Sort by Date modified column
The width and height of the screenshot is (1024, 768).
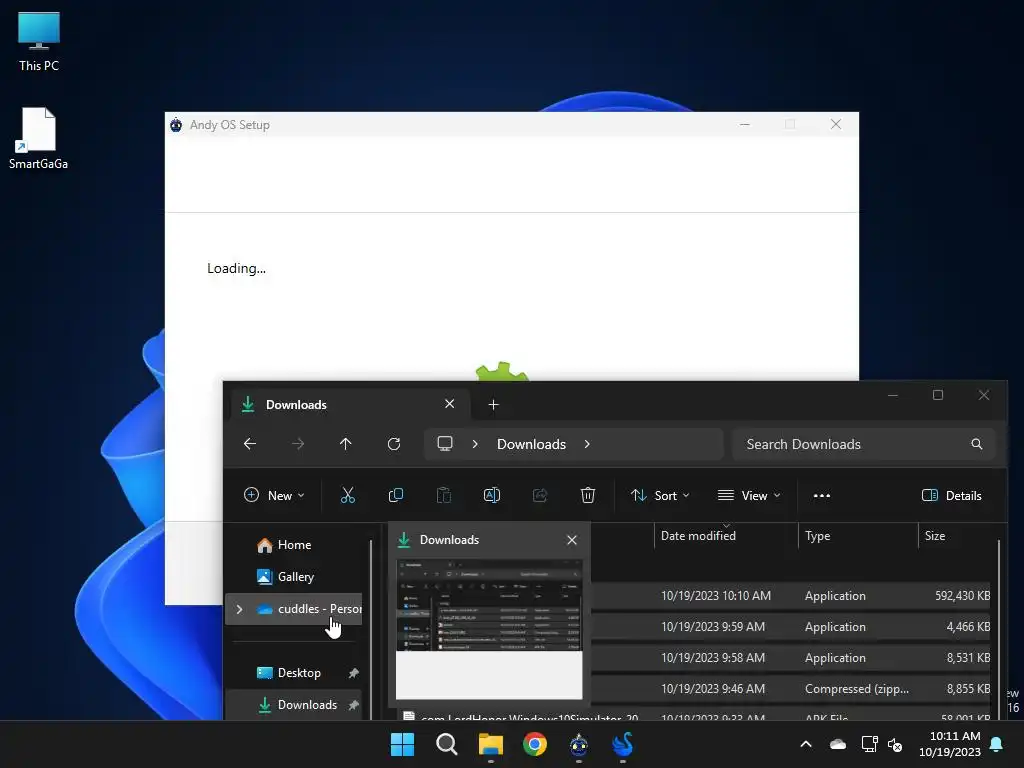(726, 536)
